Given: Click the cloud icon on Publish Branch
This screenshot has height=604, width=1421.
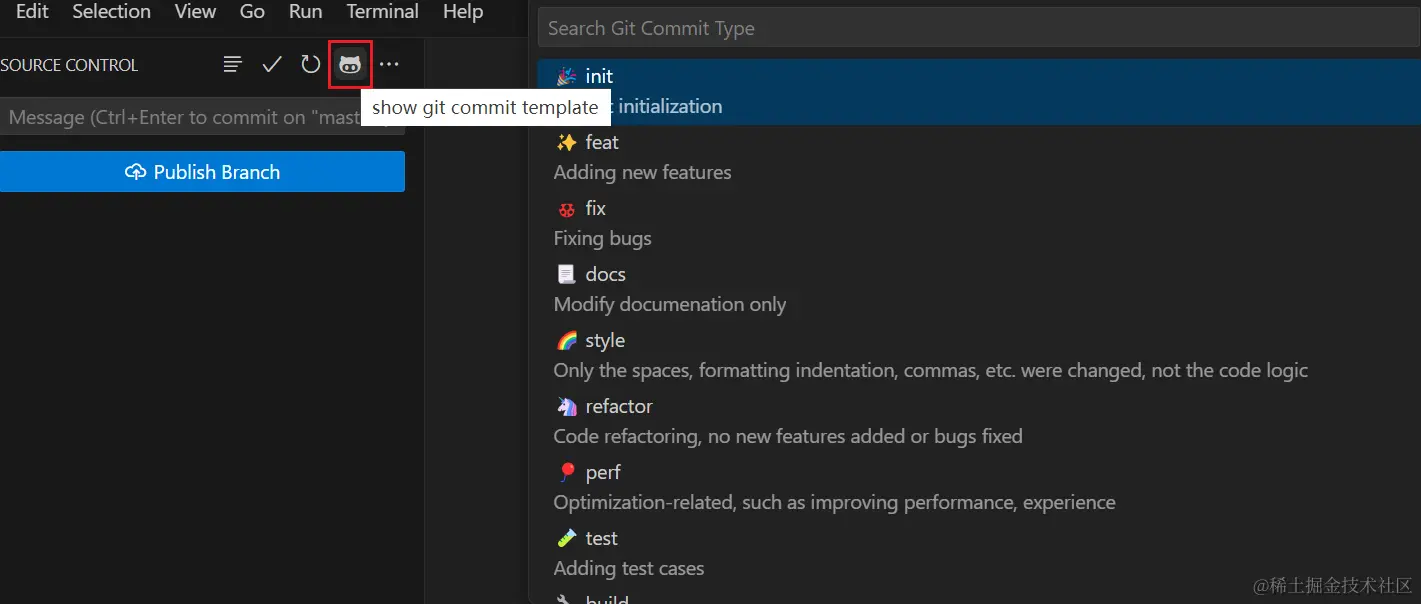Looking at the screenshot, I should point(135,172).
